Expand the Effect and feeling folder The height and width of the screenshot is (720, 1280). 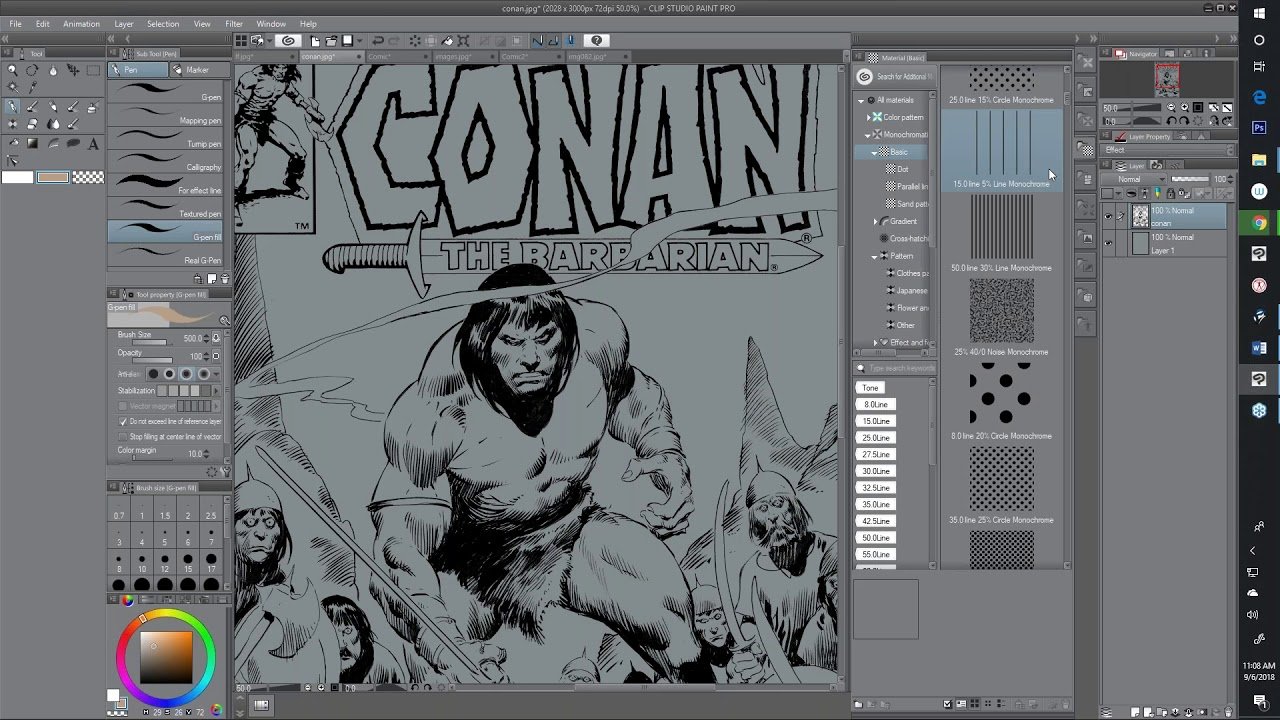pos(875,343)
